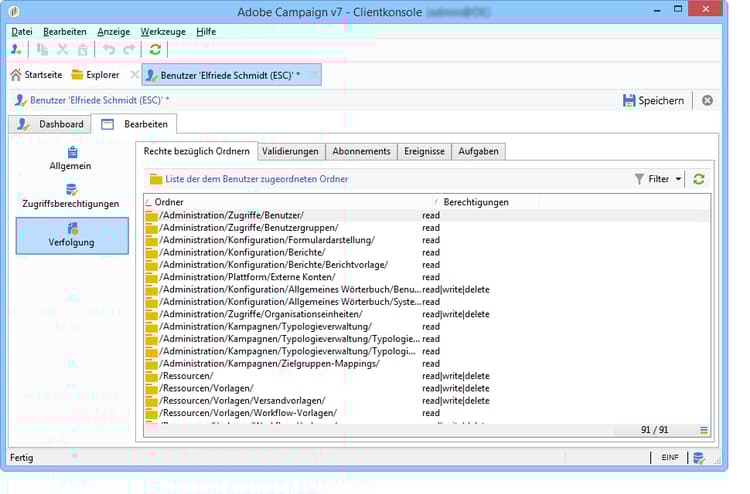Open the Bearbeiten menu
Viewport: 750px width, 494px height.
tap(65, 32)
